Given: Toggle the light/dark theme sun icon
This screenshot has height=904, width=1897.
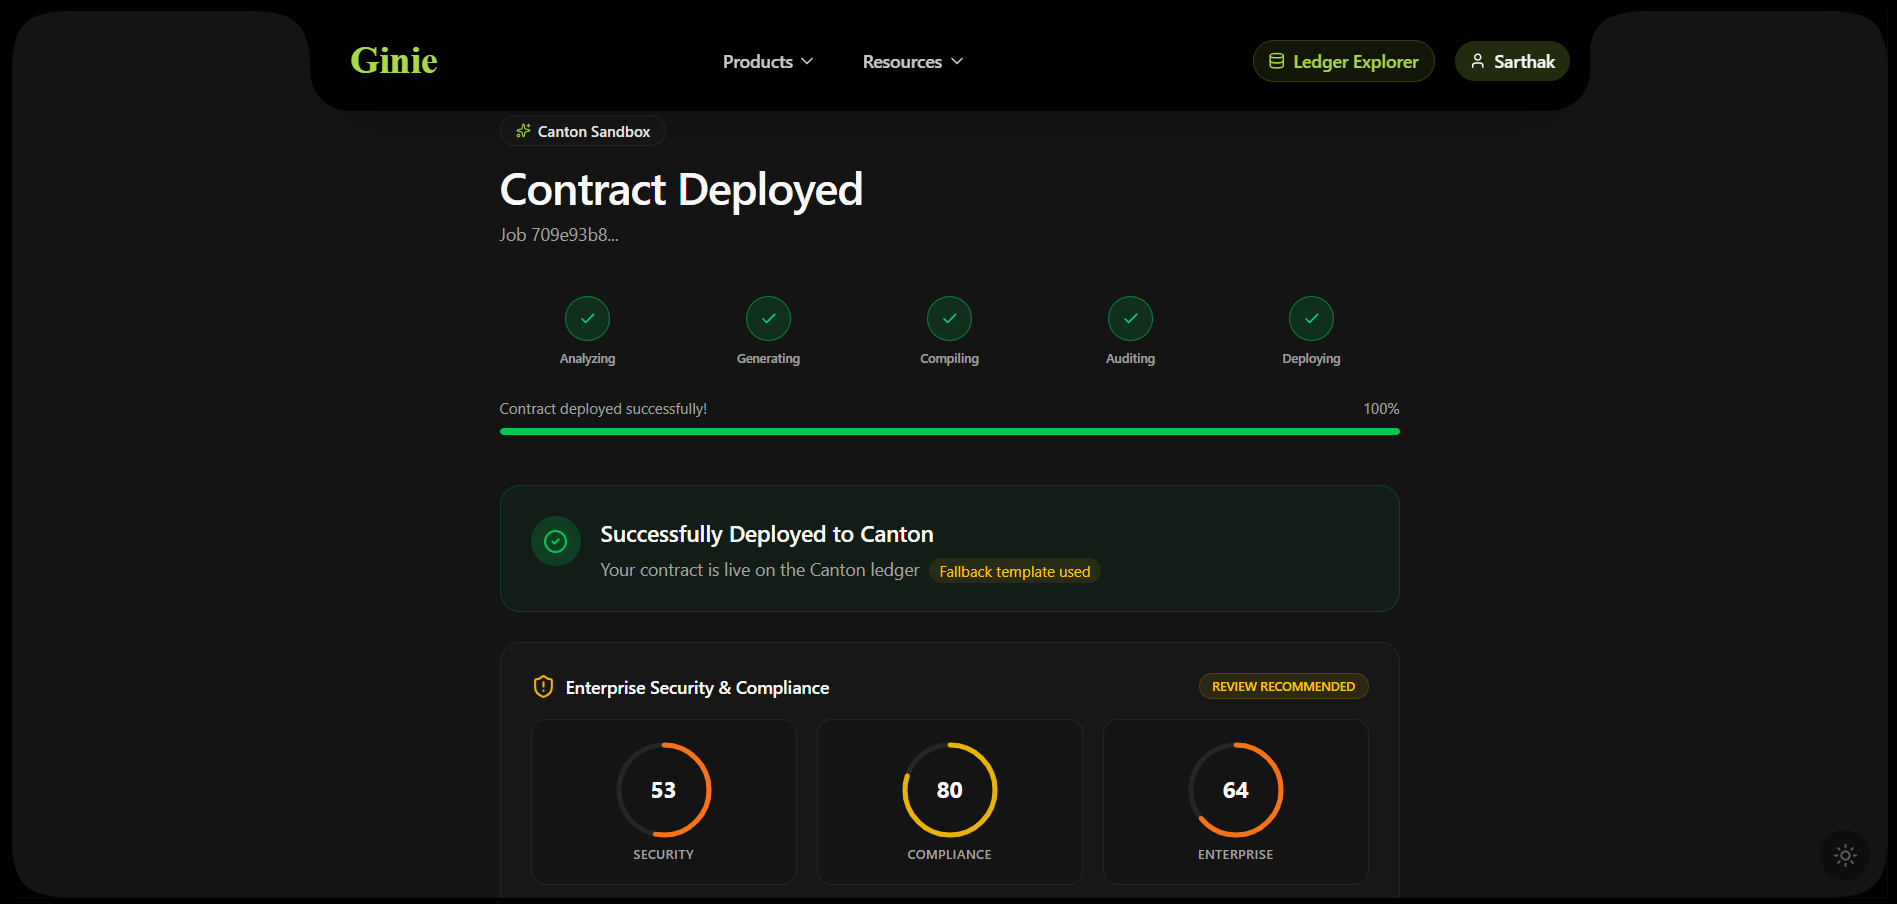Looking at the screenshot, I should (1845, 855).
